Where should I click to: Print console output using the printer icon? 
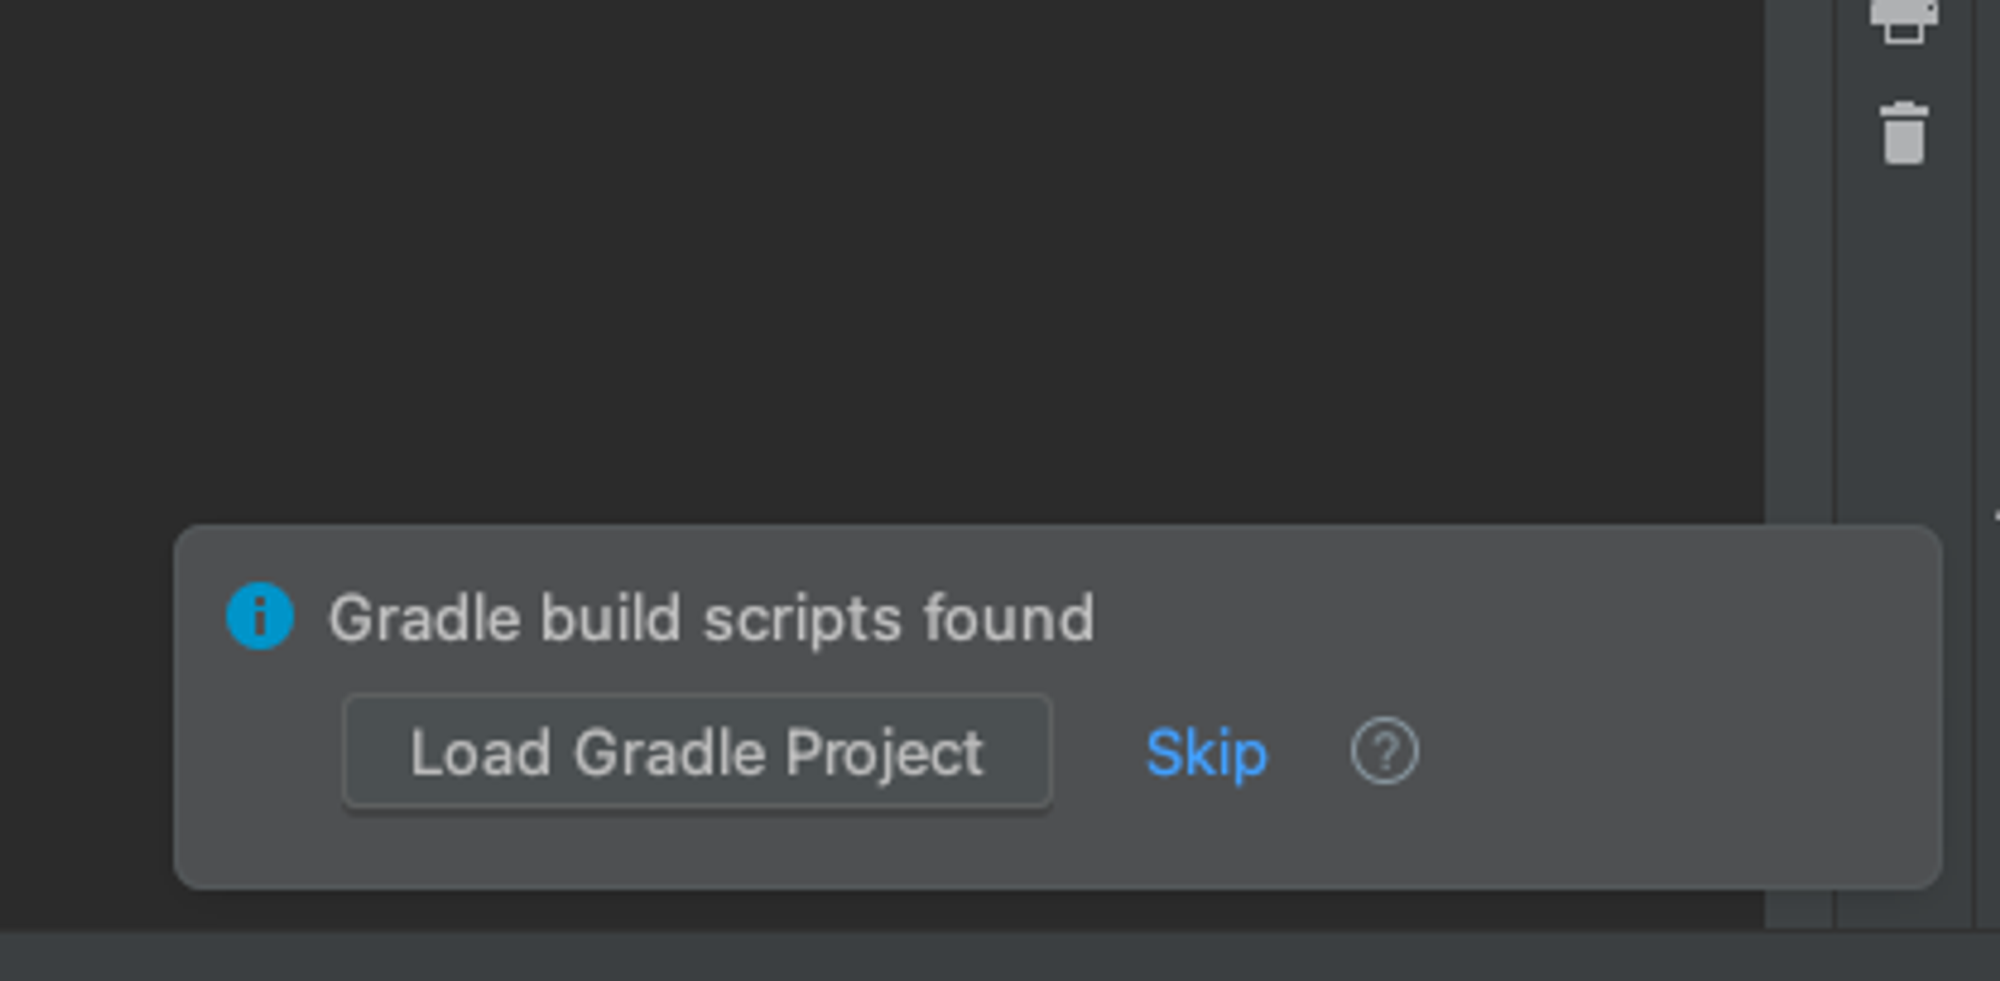coord(1903,20)
